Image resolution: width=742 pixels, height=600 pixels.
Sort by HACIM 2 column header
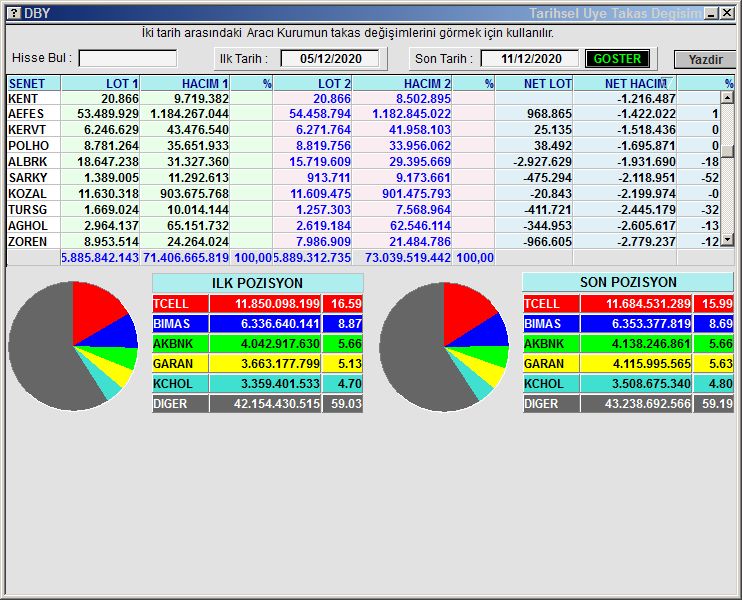402,83
